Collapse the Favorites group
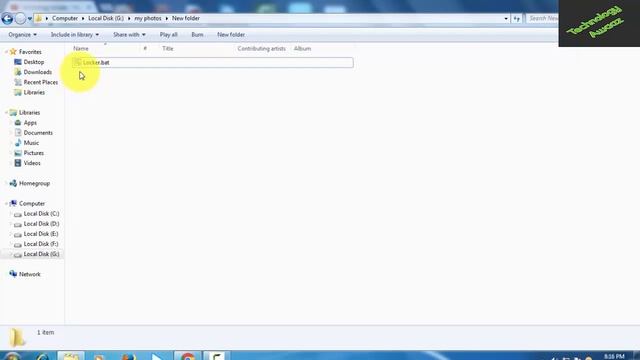 [6, 52]
